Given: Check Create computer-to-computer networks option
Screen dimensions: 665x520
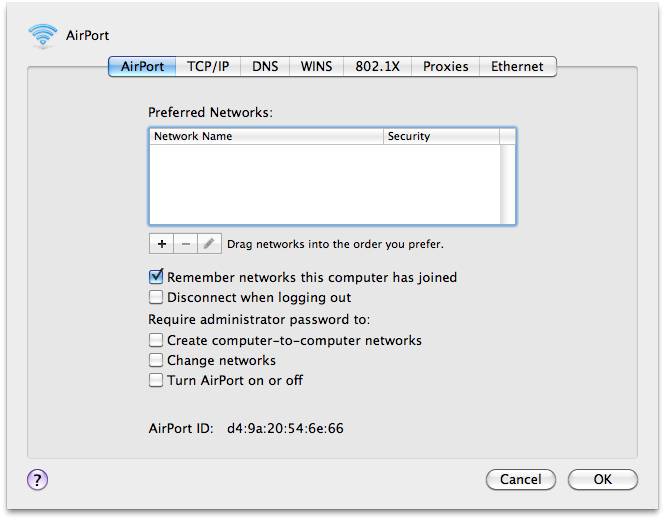Looking at the screenshot, I should 156,340.
